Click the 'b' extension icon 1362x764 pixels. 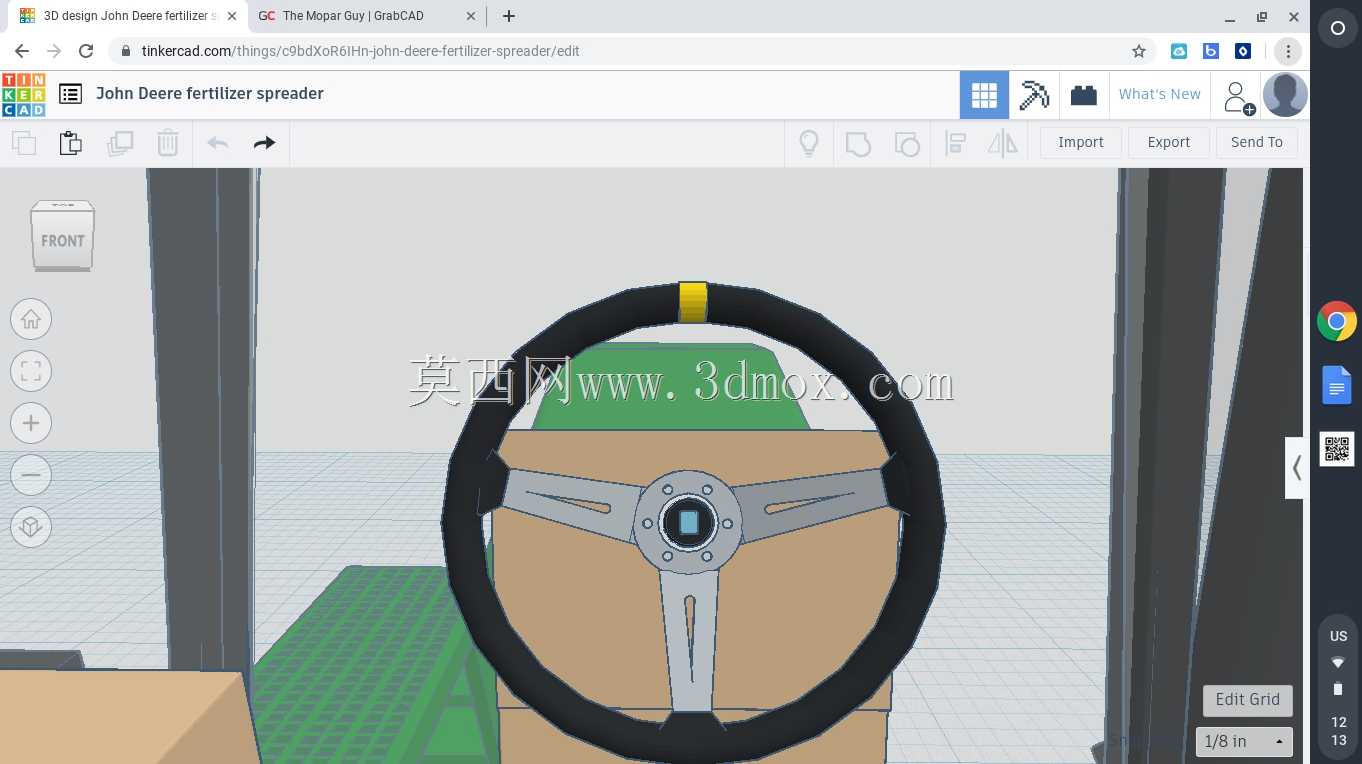[x=1211, y=51]
